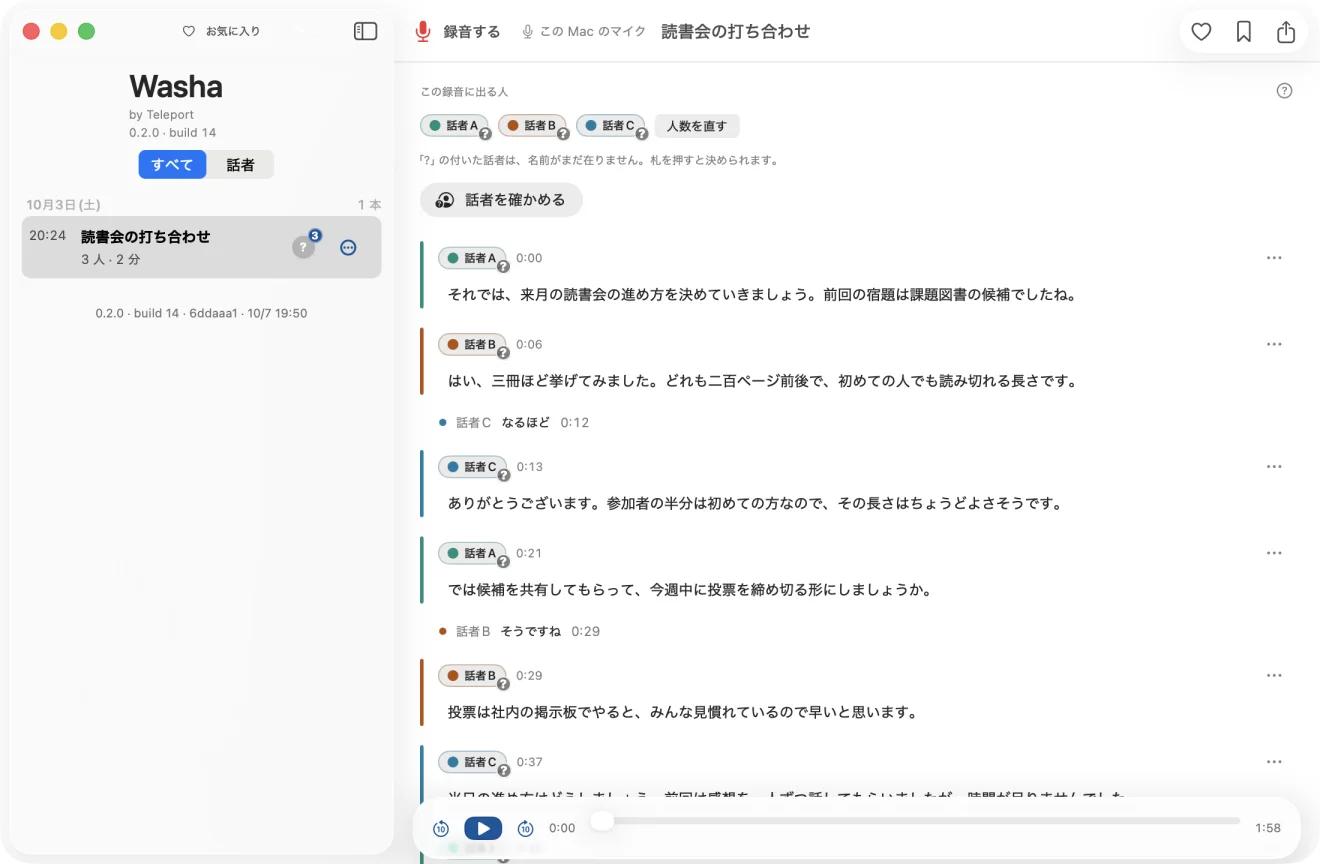The width and height of the screenshot is (1320, 864).
Task: Open the ellipsis menu for the 0:00 segment
Action: (x=1274, y=258)
